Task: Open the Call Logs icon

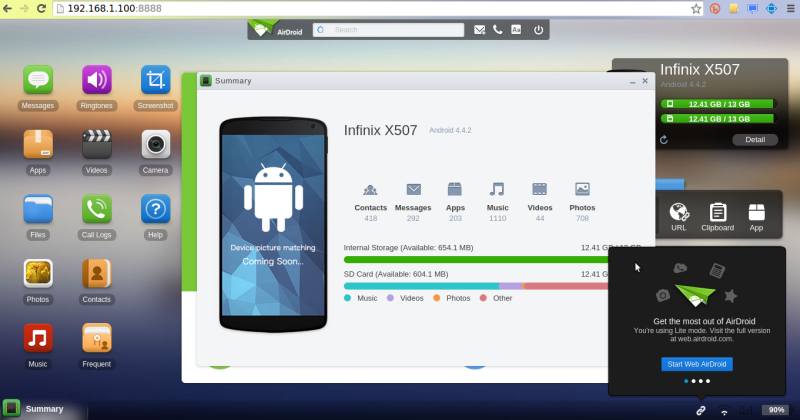Action: click(96, 209)
